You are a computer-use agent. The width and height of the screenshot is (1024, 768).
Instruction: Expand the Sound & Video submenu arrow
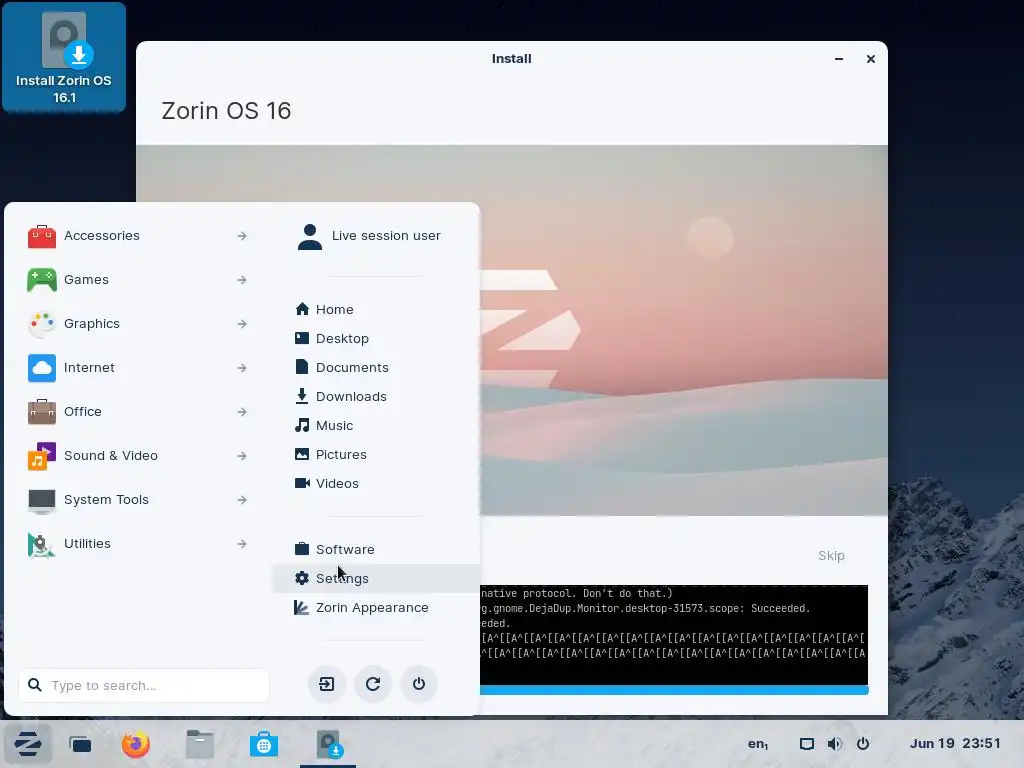242,456
